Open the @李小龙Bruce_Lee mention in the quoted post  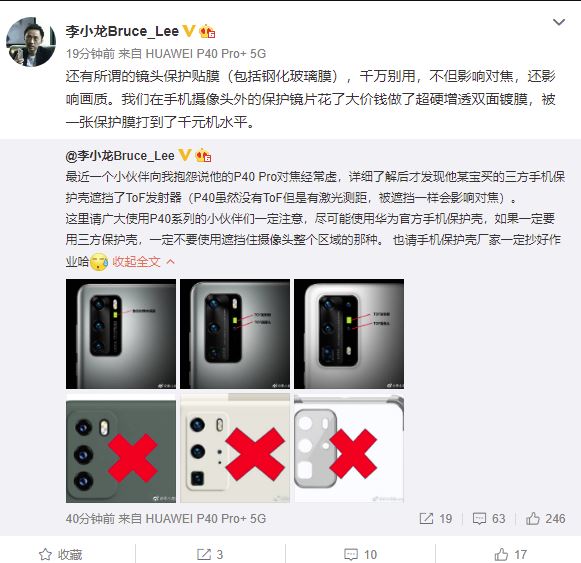point(120,156)
